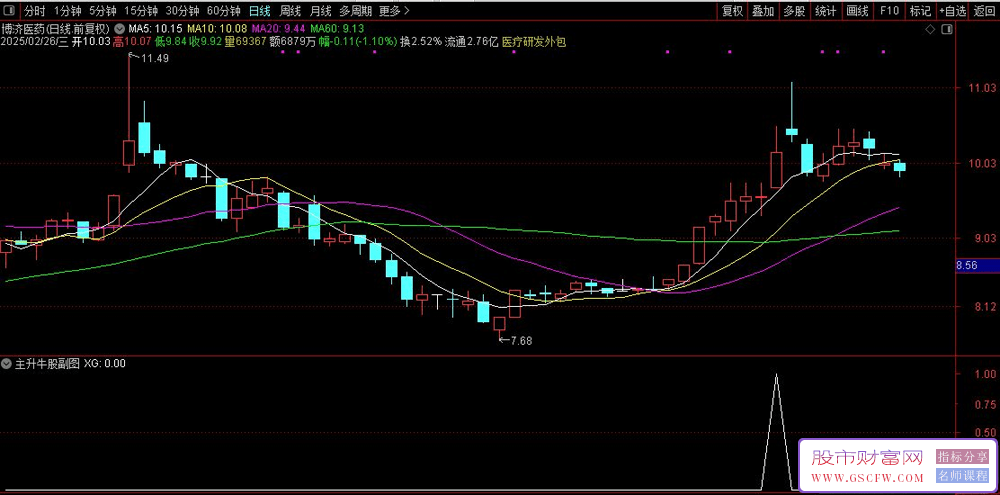Click the 7.68 low price marker
The height and width of the screenshot is (495, 1000).
pos(521,341)
